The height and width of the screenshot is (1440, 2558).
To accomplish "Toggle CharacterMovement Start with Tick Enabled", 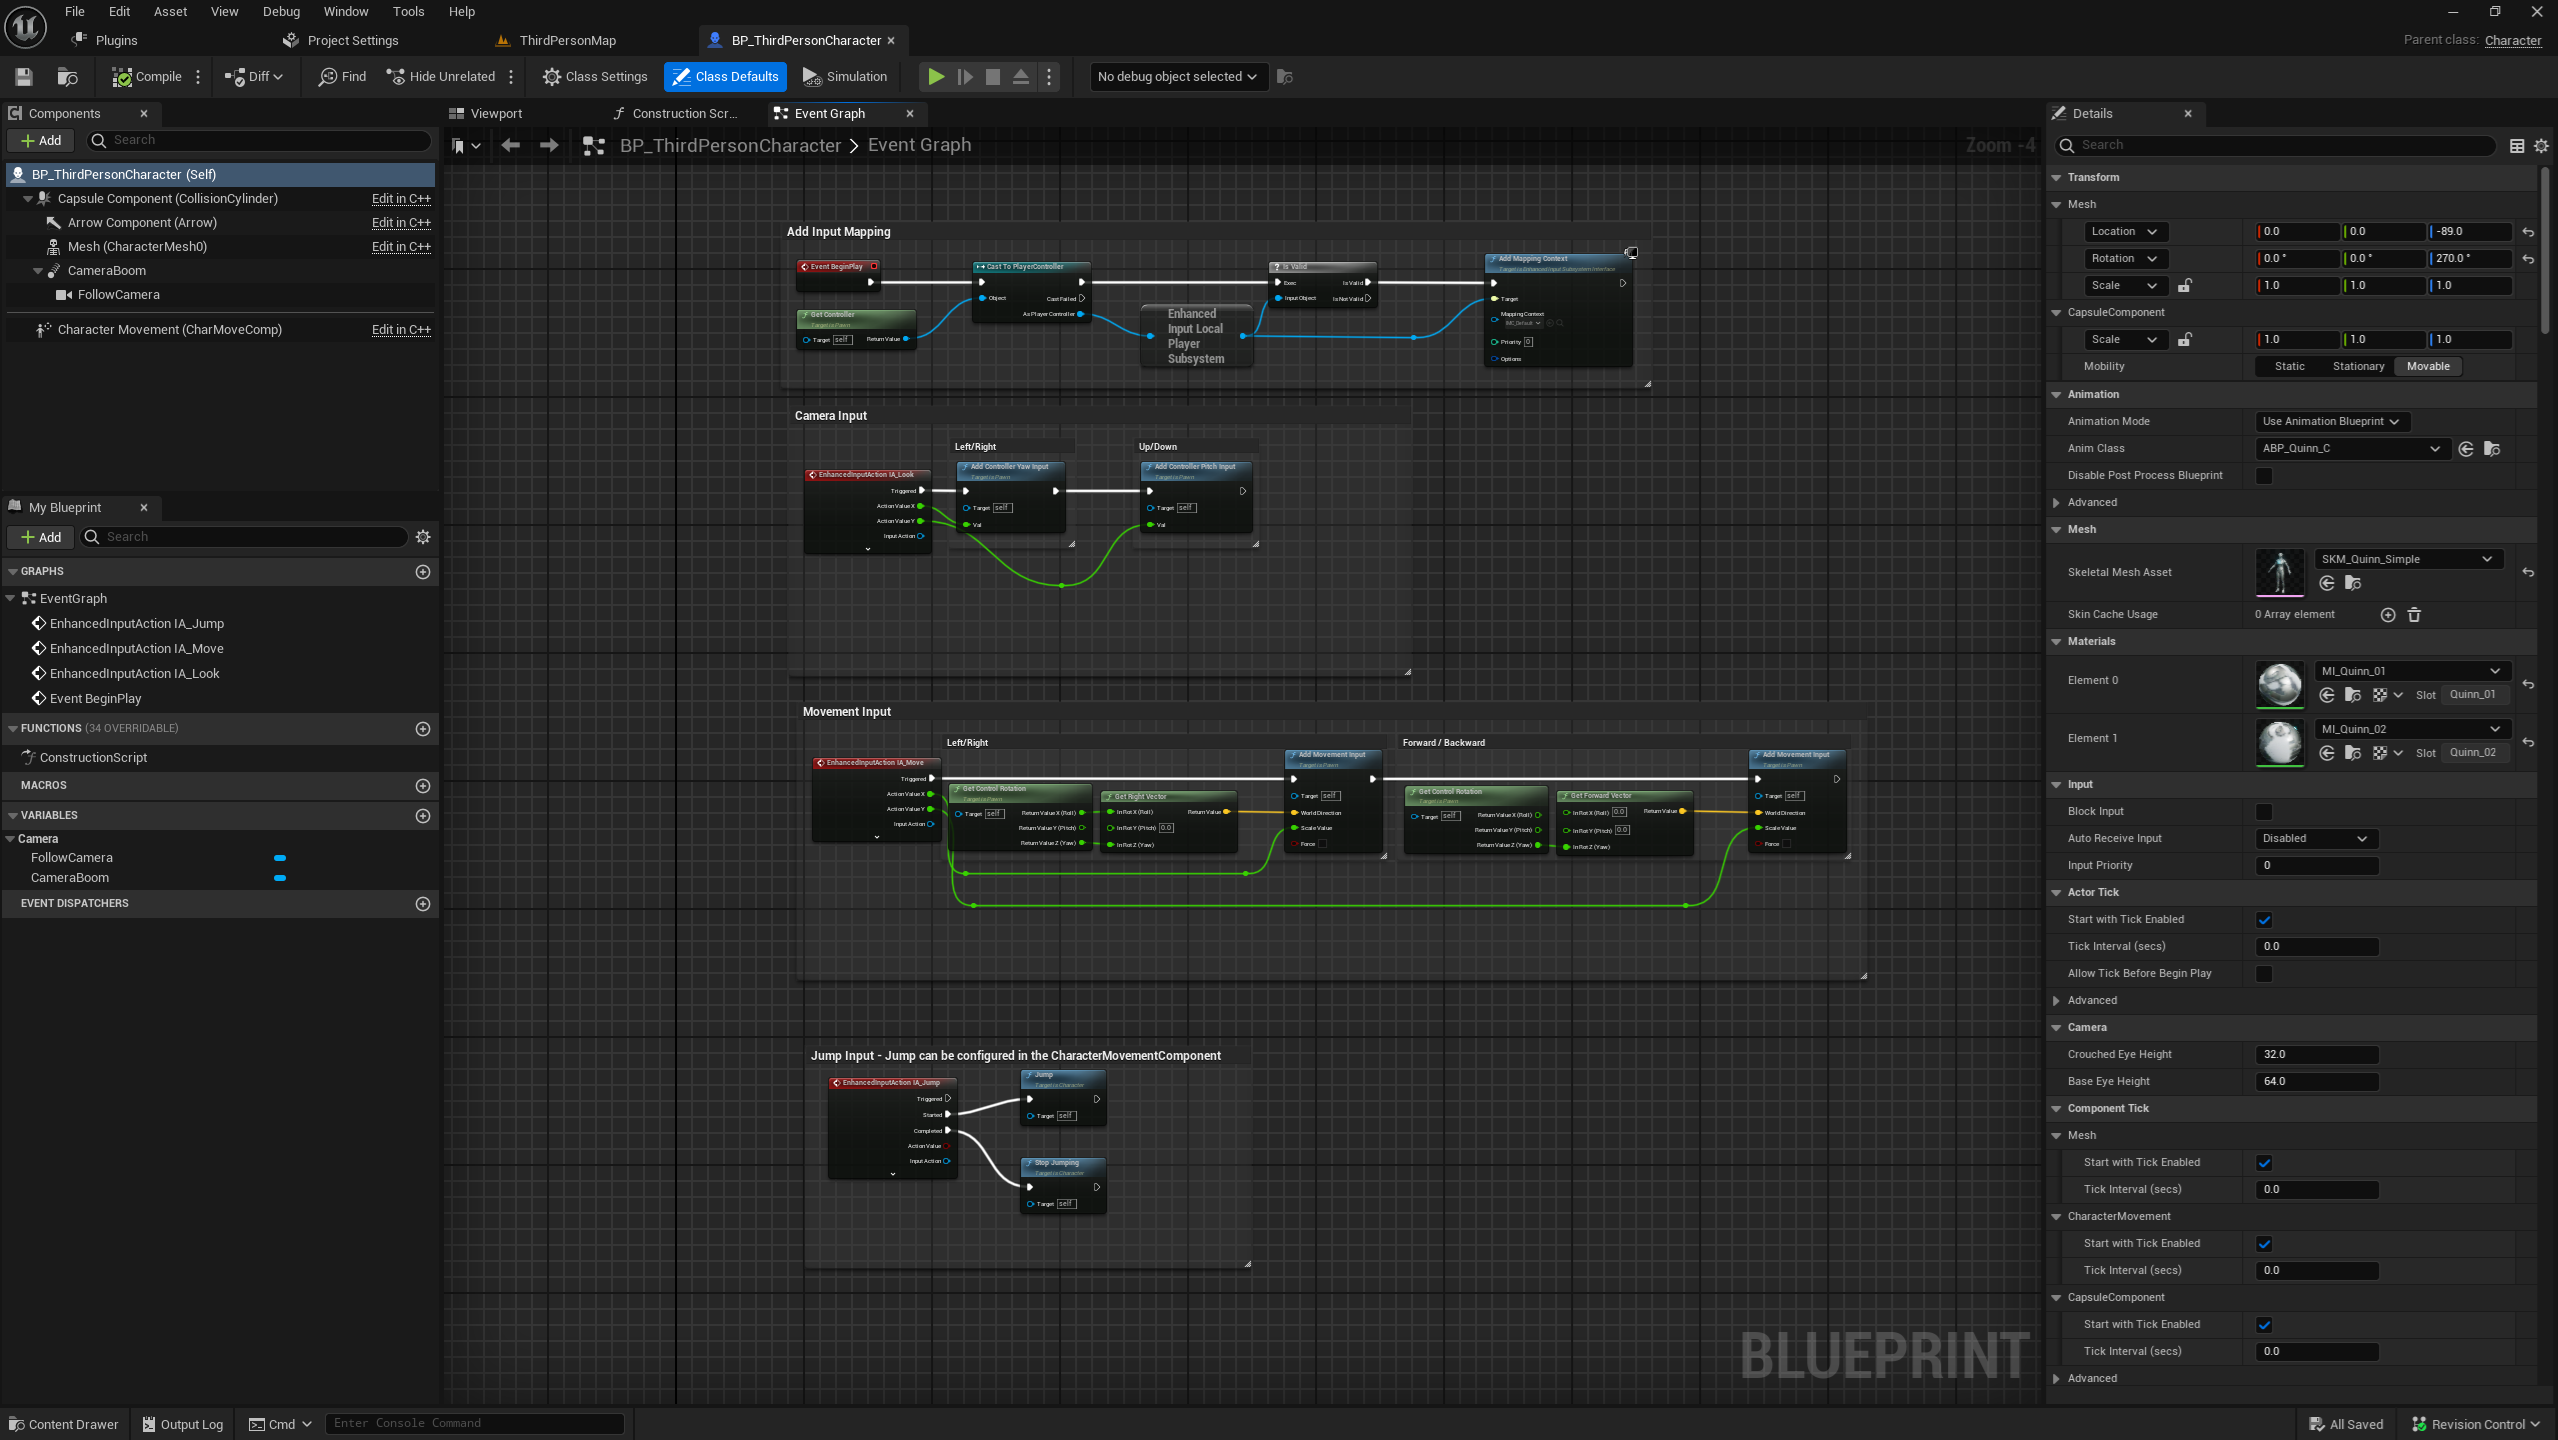I will point(2264,1244).
